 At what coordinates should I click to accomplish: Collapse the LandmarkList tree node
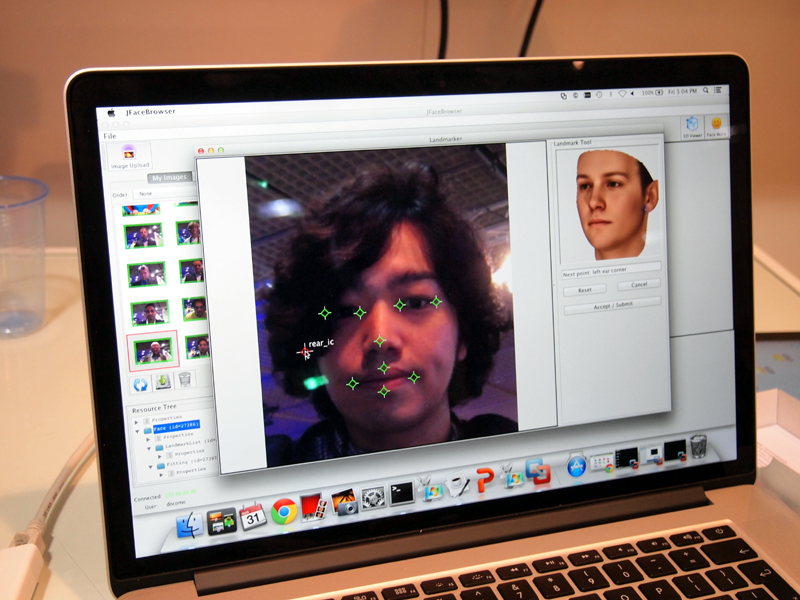(149, 448)
